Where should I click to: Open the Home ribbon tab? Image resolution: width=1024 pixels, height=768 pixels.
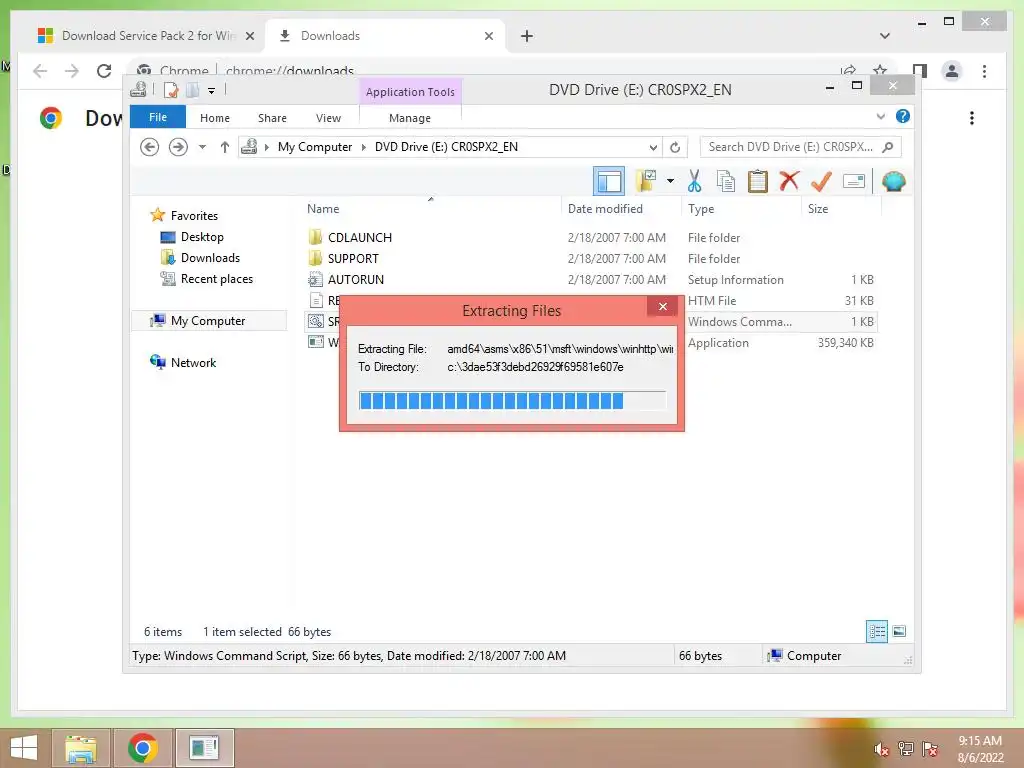215,118
